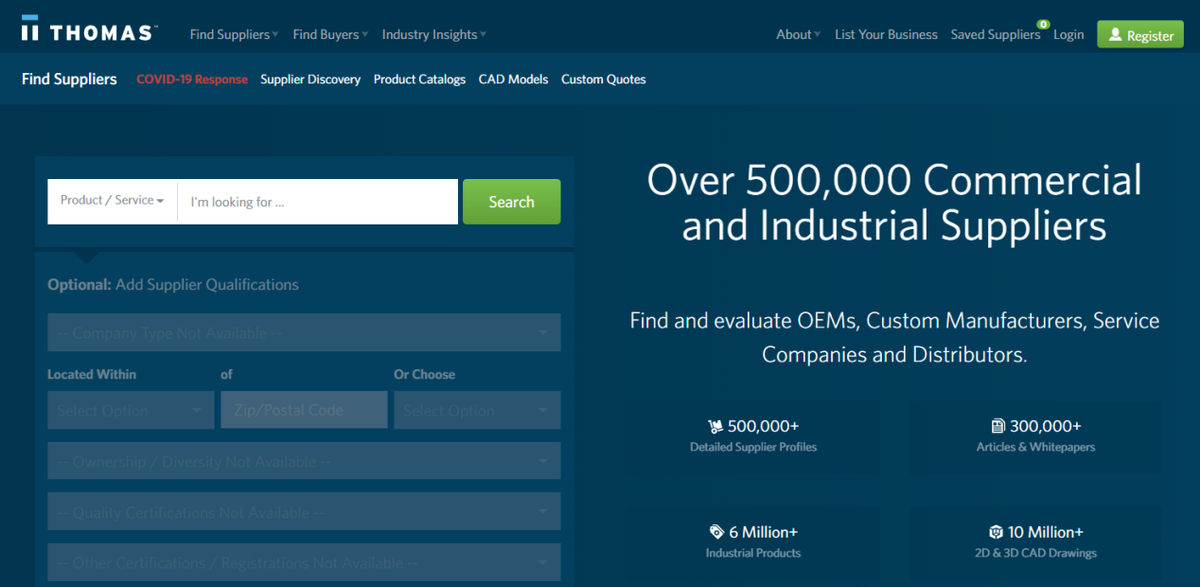Go to CAD Models

(x=513, y=80)
